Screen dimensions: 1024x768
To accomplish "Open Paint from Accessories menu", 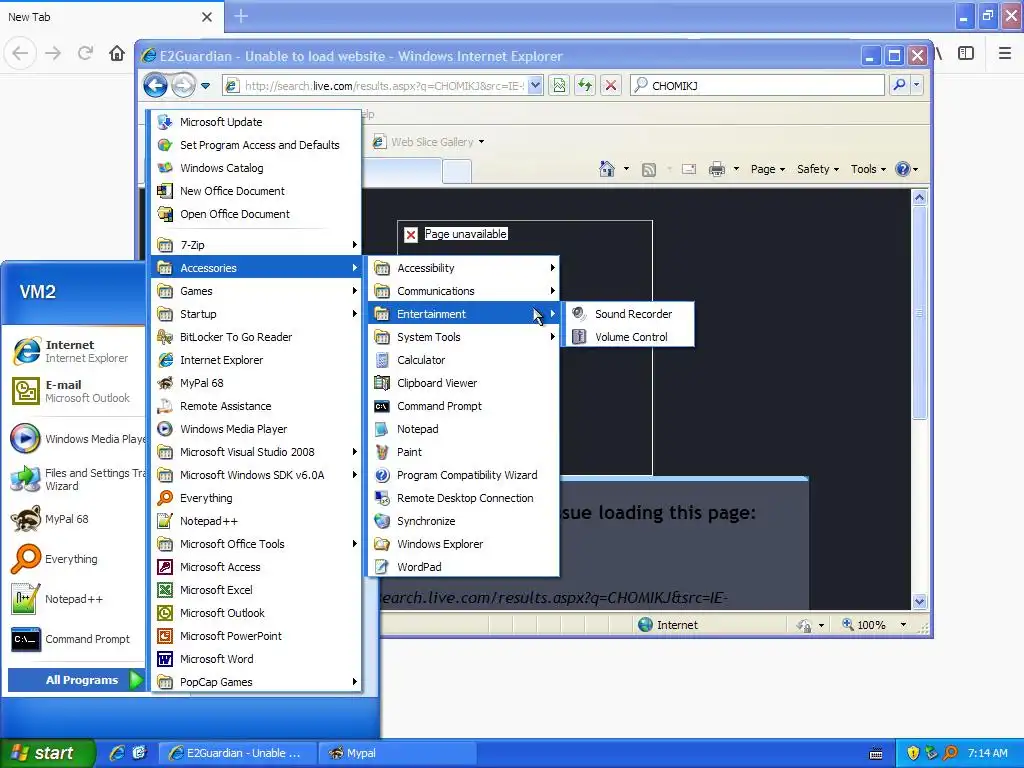I will click(x=464, y=452).
